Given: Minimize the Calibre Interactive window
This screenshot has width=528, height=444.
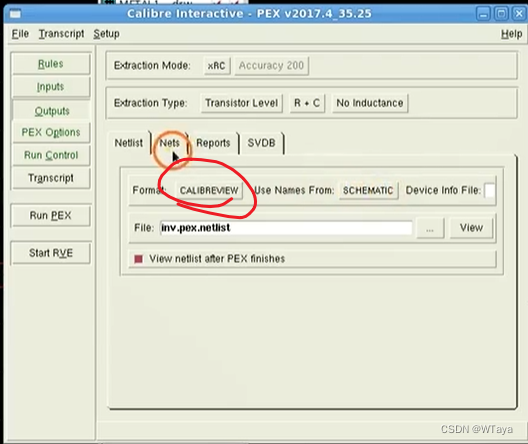Looking at the screenshot, I should [x=484, y=14].
